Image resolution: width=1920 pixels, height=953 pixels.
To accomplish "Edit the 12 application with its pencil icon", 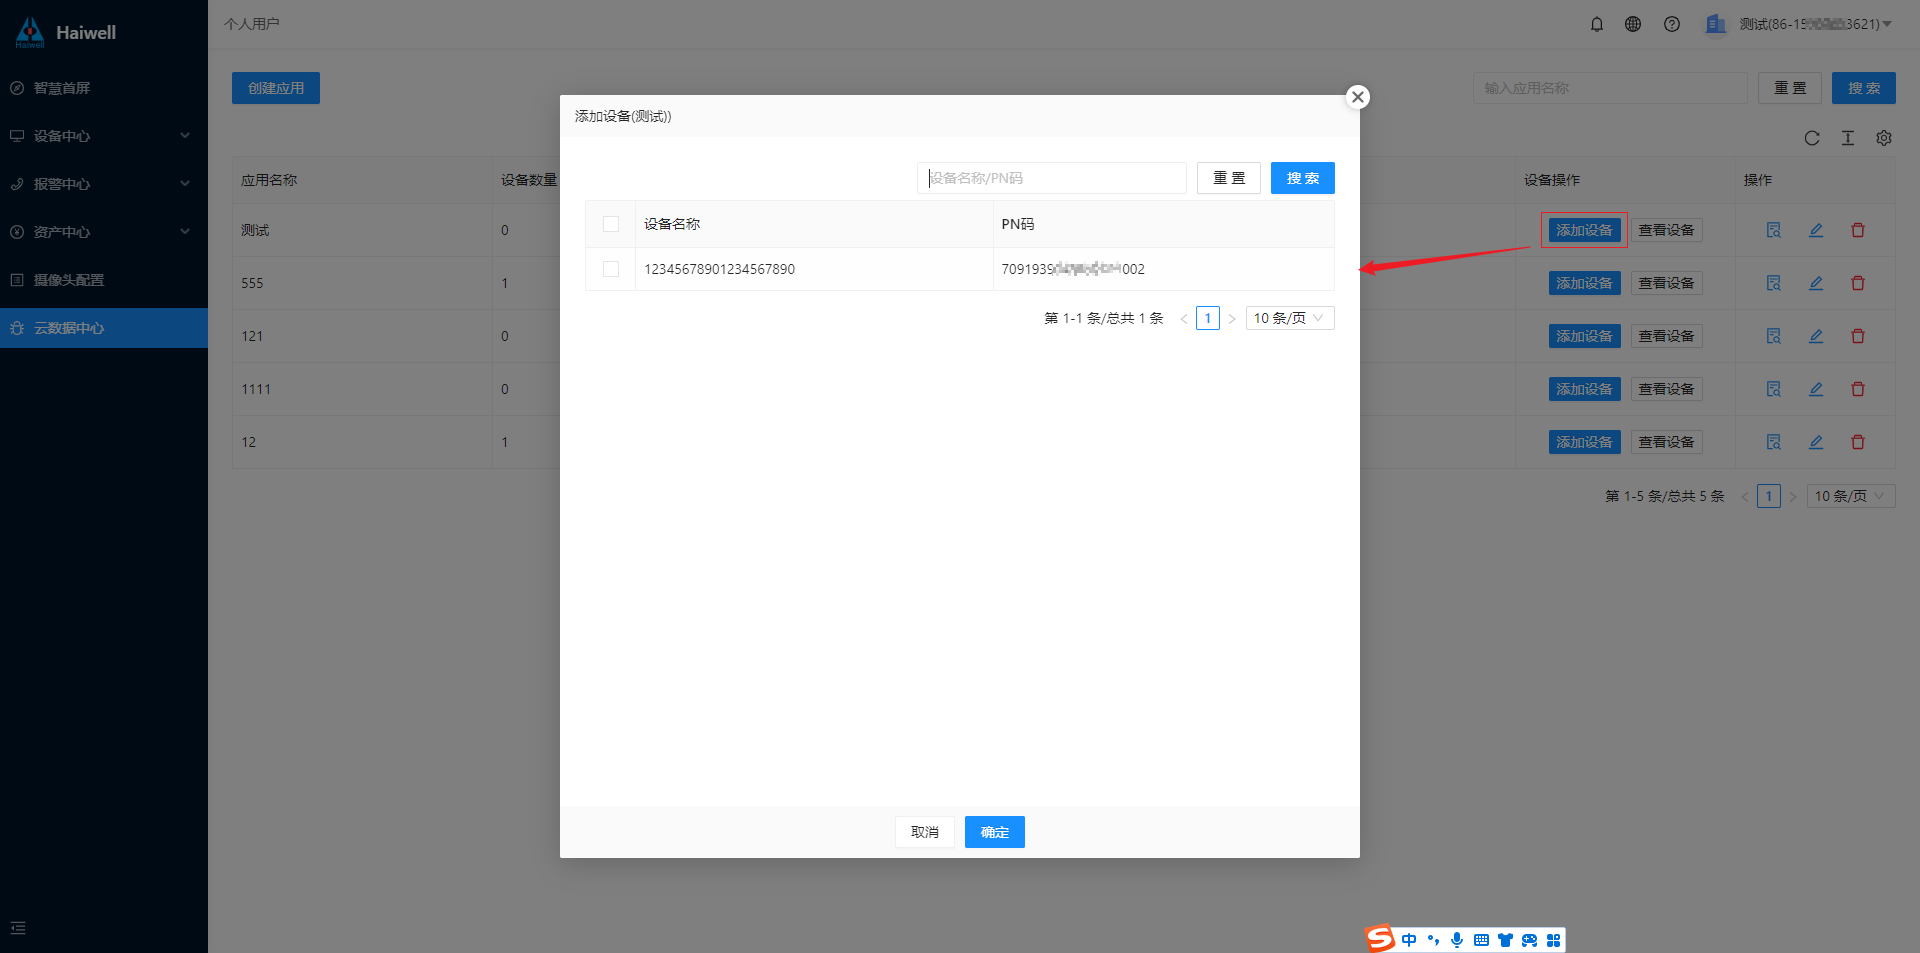I will 1816,442.
